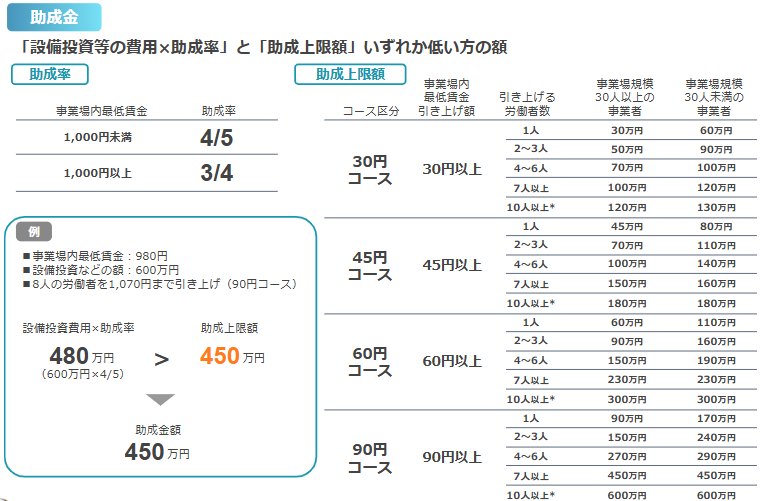Click 450万円 under 30人未満 in 90円コース table row
This screenshot has height=501, width=766.
(x=716, y=476)
